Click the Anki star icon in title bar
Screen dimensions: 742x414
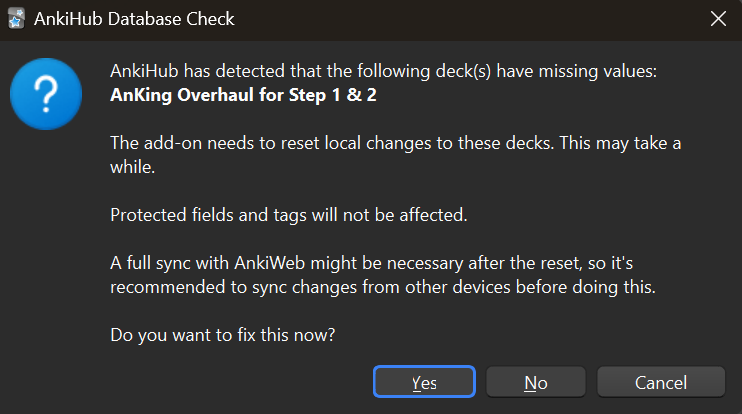tap(16, 19)
